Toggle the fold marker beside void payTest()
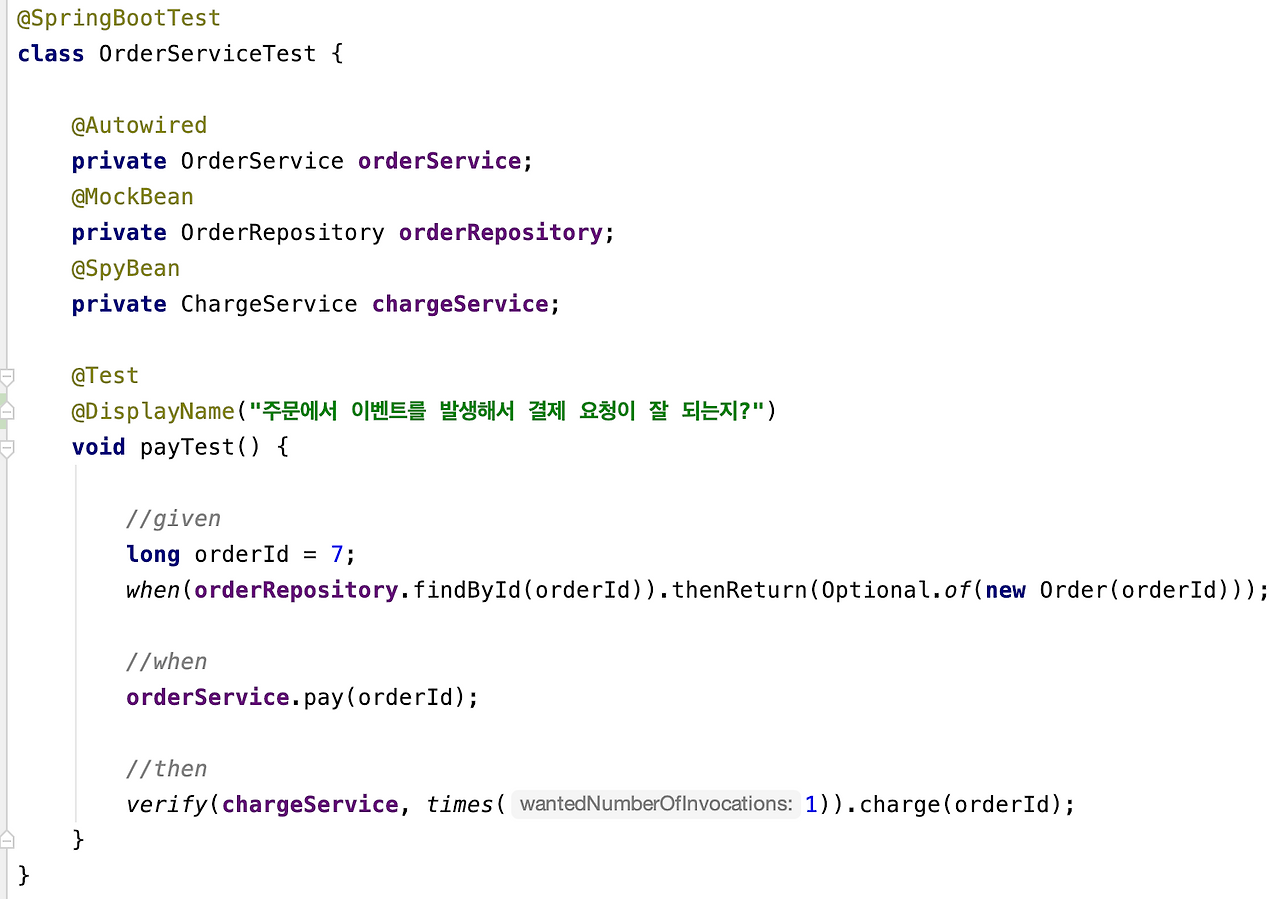This screenshot has width=1280, height=899. (x=7, y=448)
